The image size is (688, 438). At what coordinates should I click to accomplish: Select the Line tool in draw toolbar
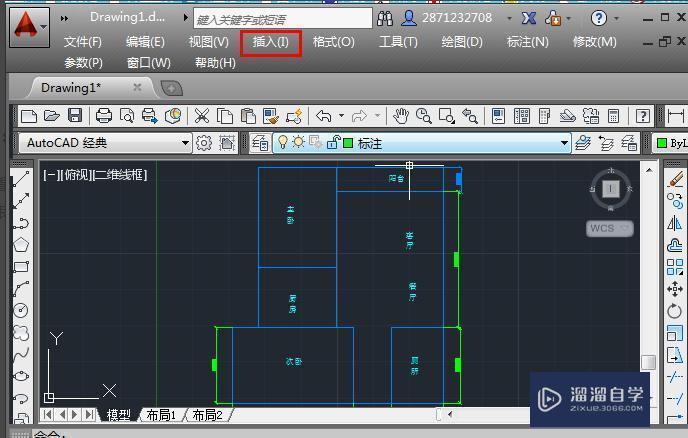point(21,179)
